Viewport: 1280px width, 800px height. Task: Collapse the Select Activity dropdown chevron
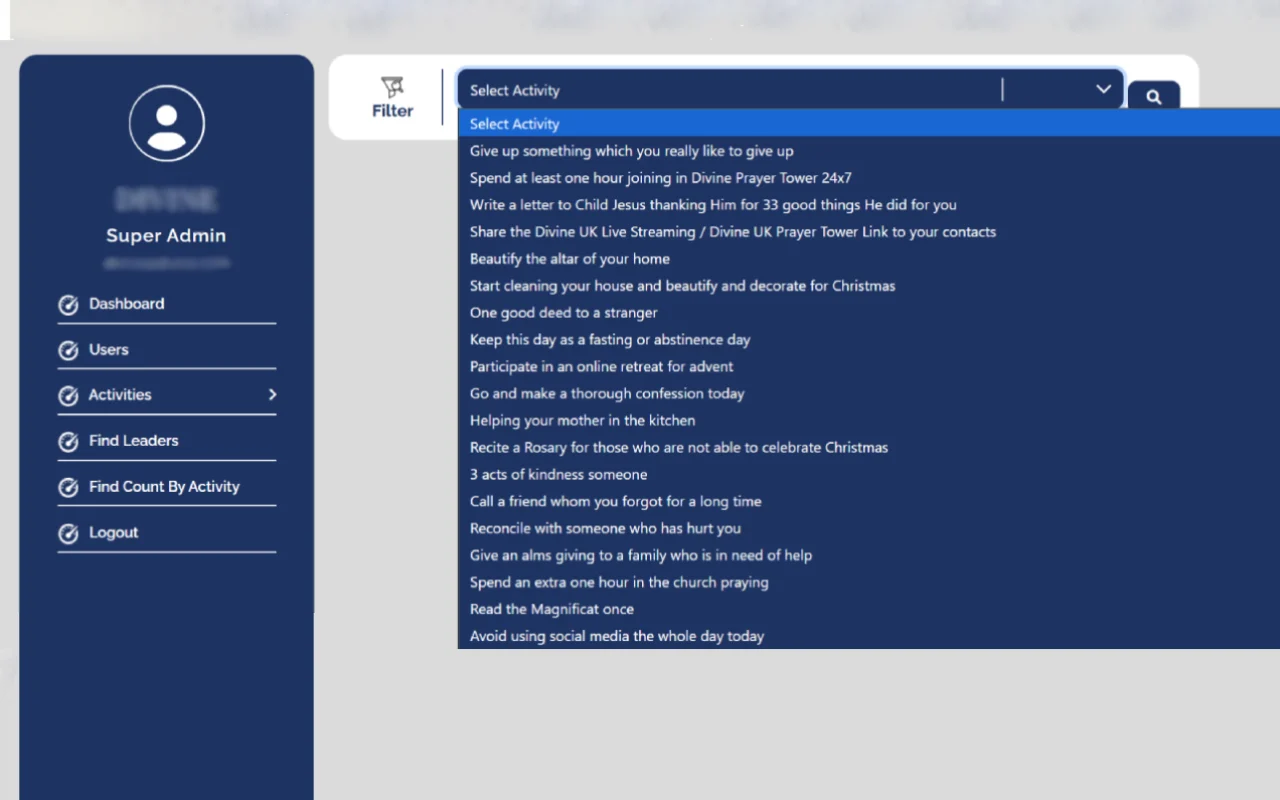click(x=1103, y=89)
